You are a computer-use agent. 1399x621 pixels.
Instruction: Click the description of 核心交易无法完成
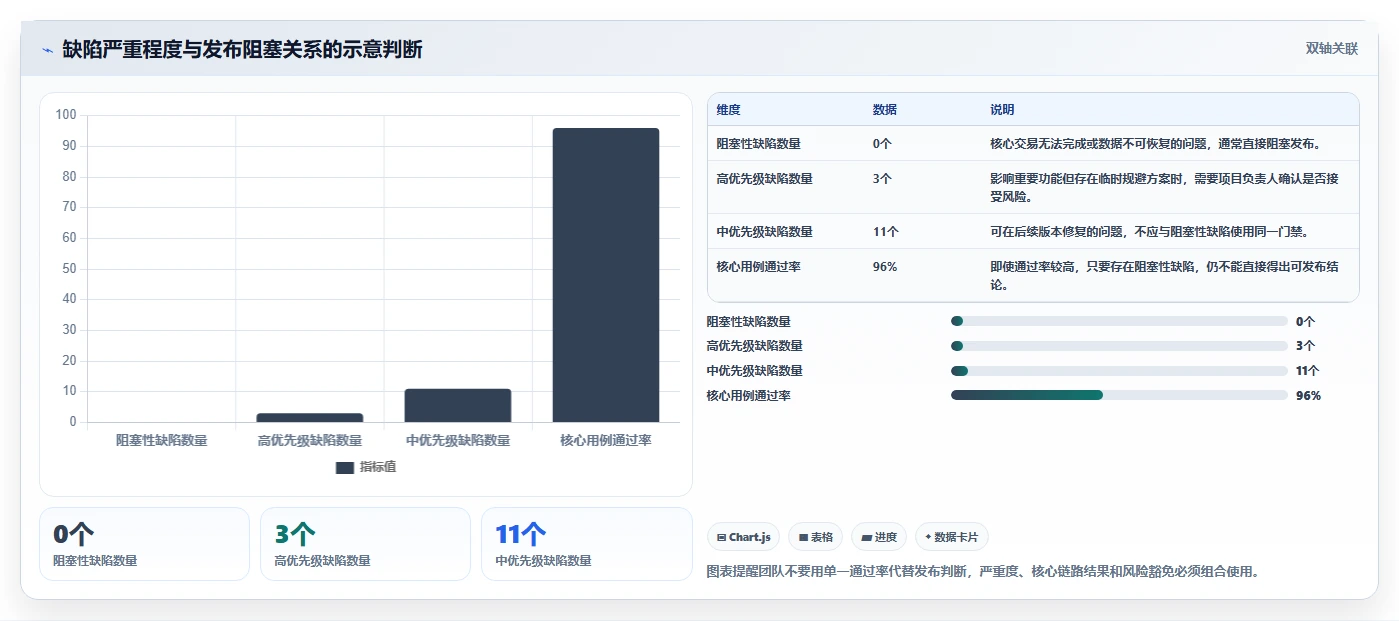(x=1156, y=144)
